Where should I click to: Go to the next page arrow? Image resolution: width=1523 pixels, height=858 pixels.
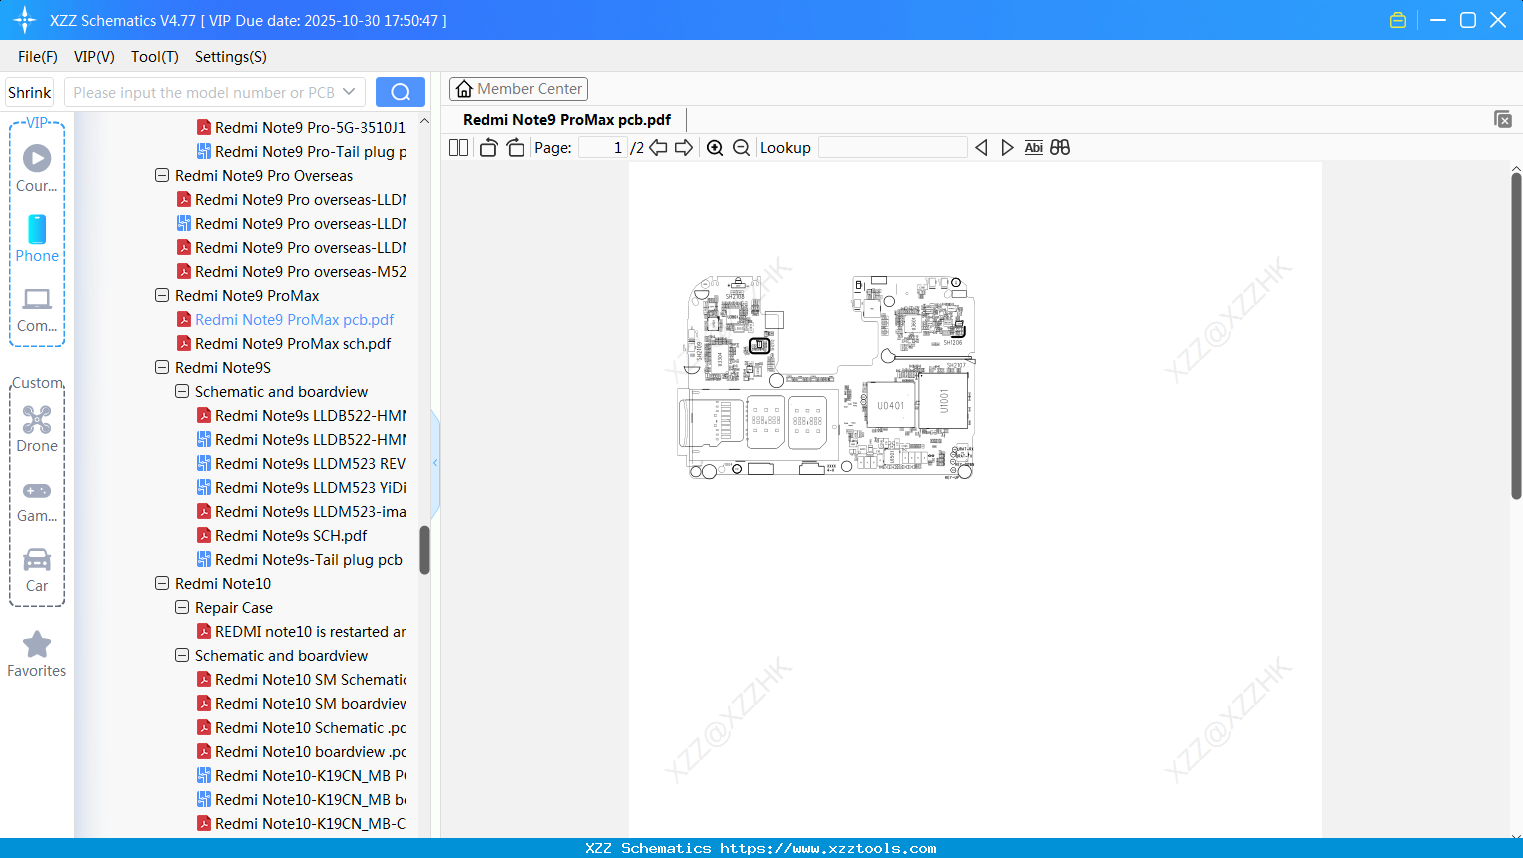pos(684,147)
